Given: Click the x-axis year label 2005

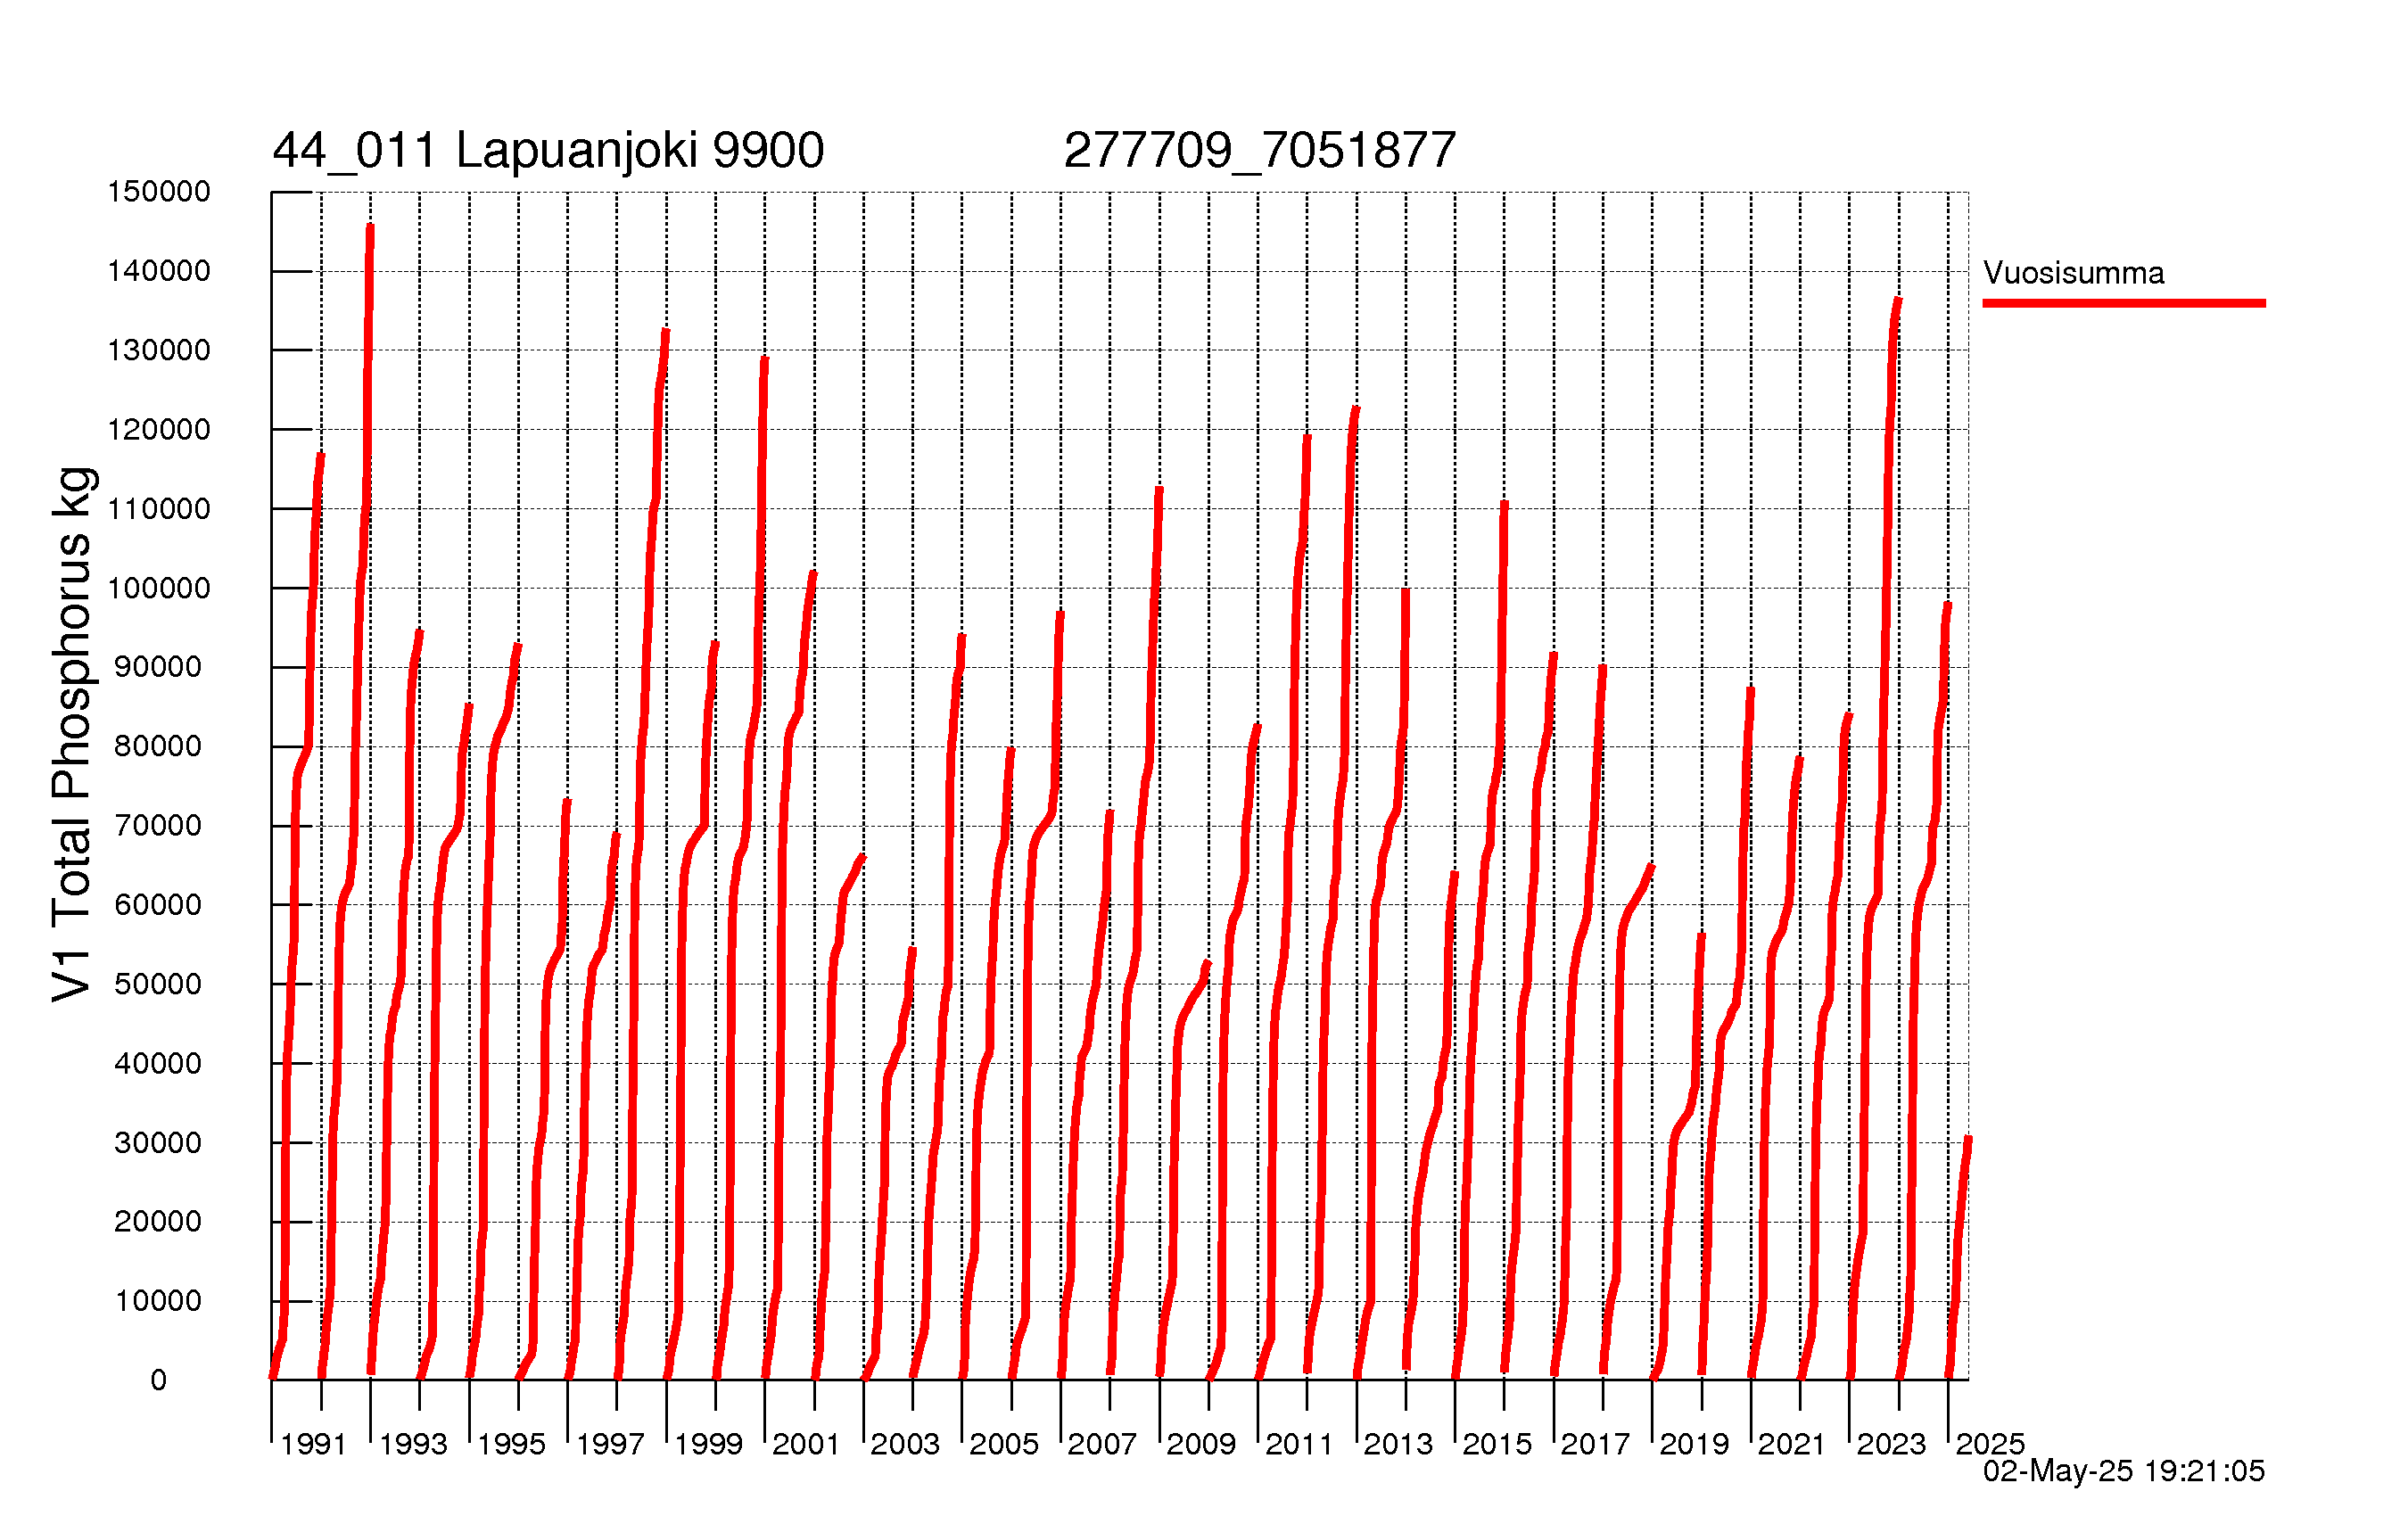Looking at the screenshot, I should coord(1004,1445).
